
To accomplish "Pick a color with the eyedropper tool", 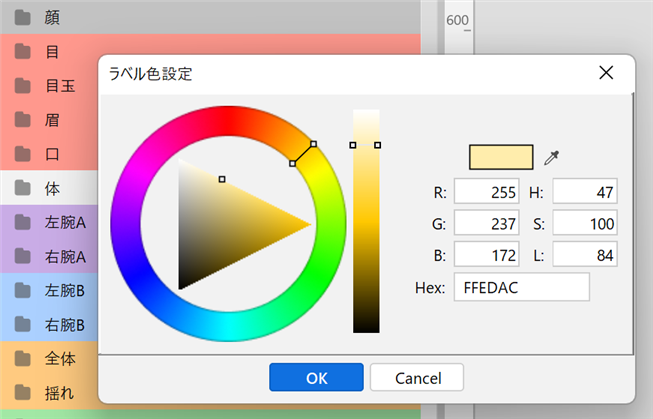I will pos(552,157).
